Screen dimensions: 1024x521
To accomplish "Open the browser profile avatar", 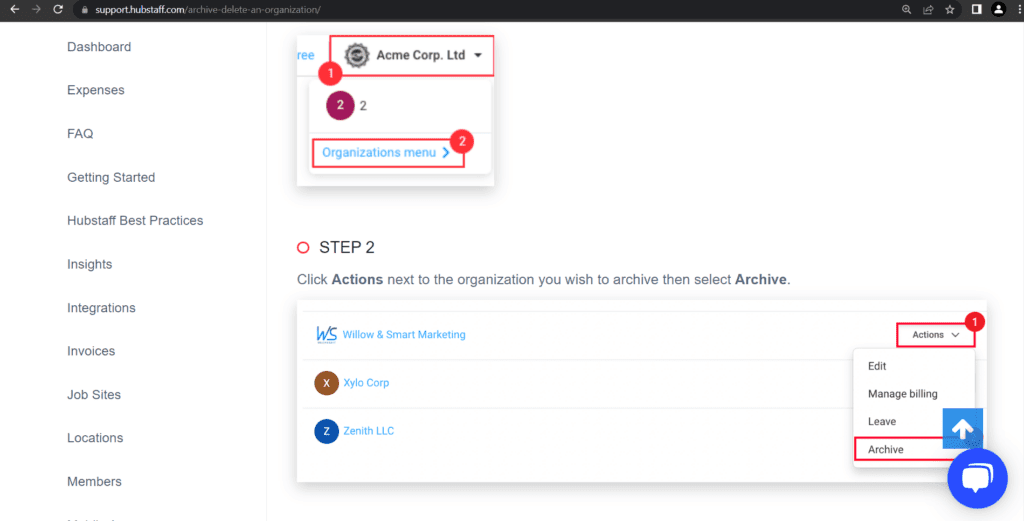I will 998,10.
